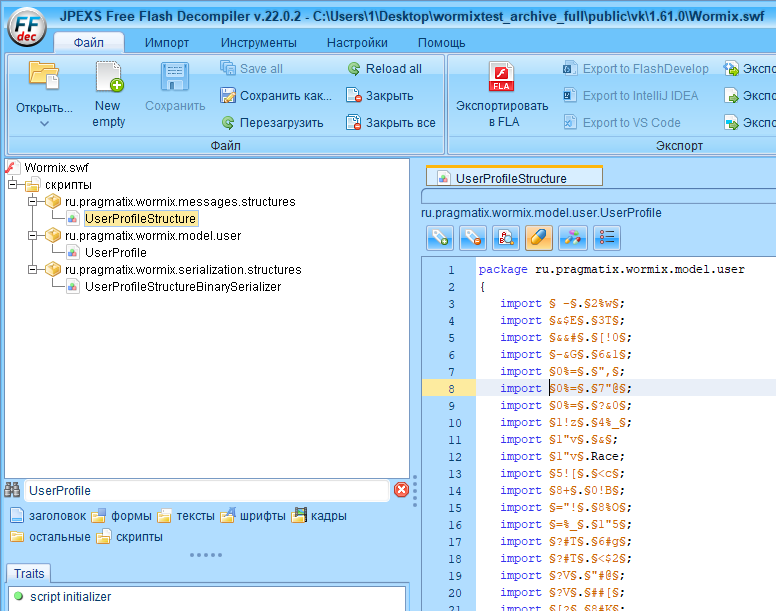Click the add trait tag icon
Image resolution: width=776 pixels, height=611 pixels.
point(439,238)
